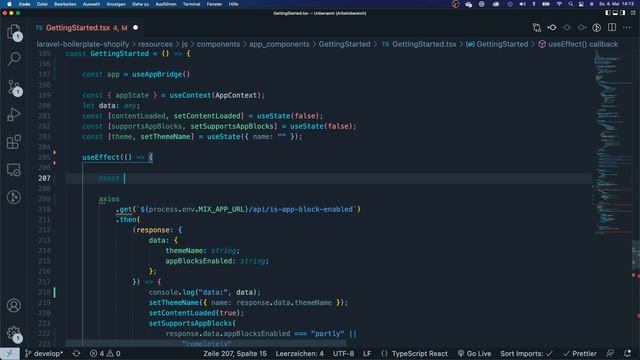
Task: Click the View Git Graph toolbar icon
Action: 597,28
